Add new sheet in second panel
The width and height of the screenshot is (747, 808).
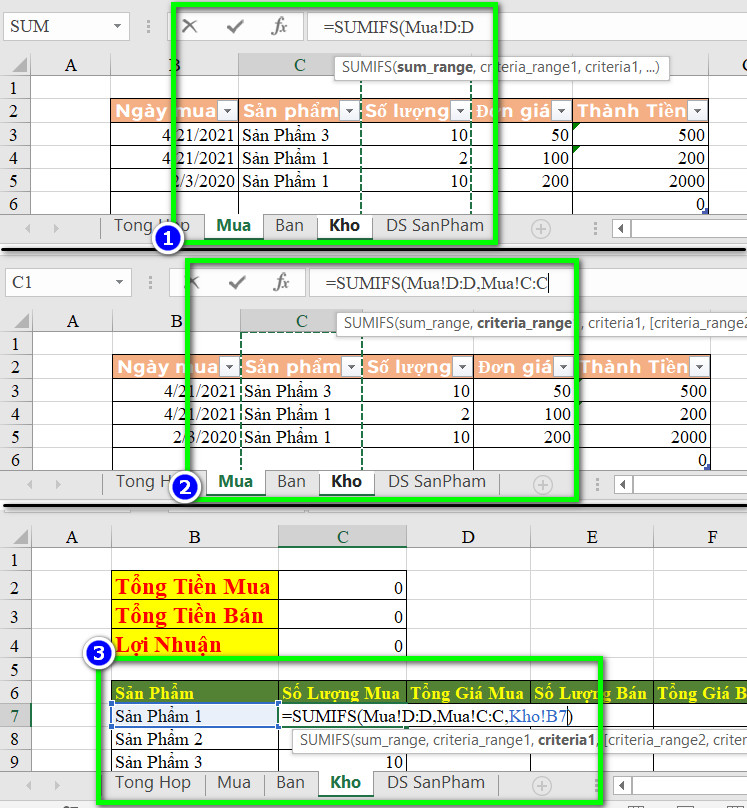pyautogui.click(x=542, y=484)
